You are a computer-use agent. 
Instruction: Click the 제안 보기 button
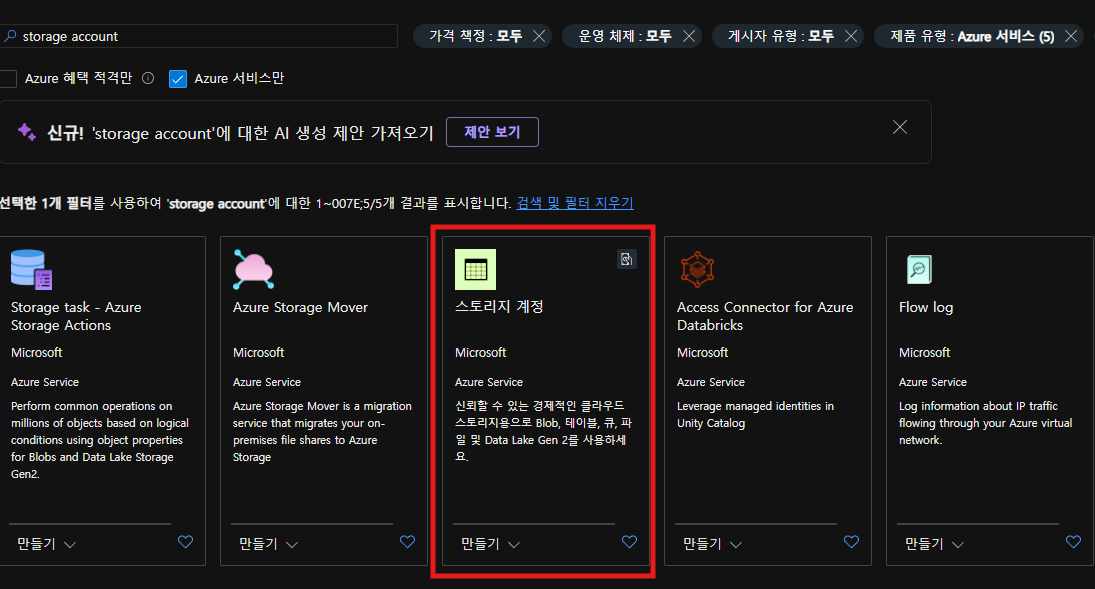point(492,132)
